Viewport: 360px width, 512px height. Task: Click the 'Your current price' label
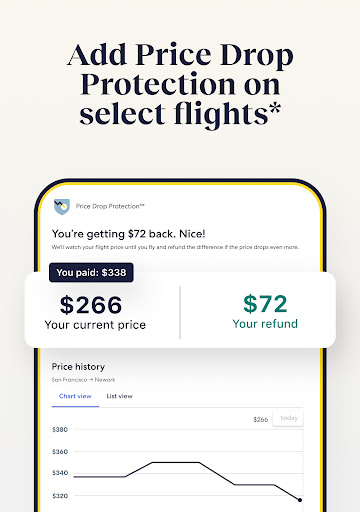point(95,325)
